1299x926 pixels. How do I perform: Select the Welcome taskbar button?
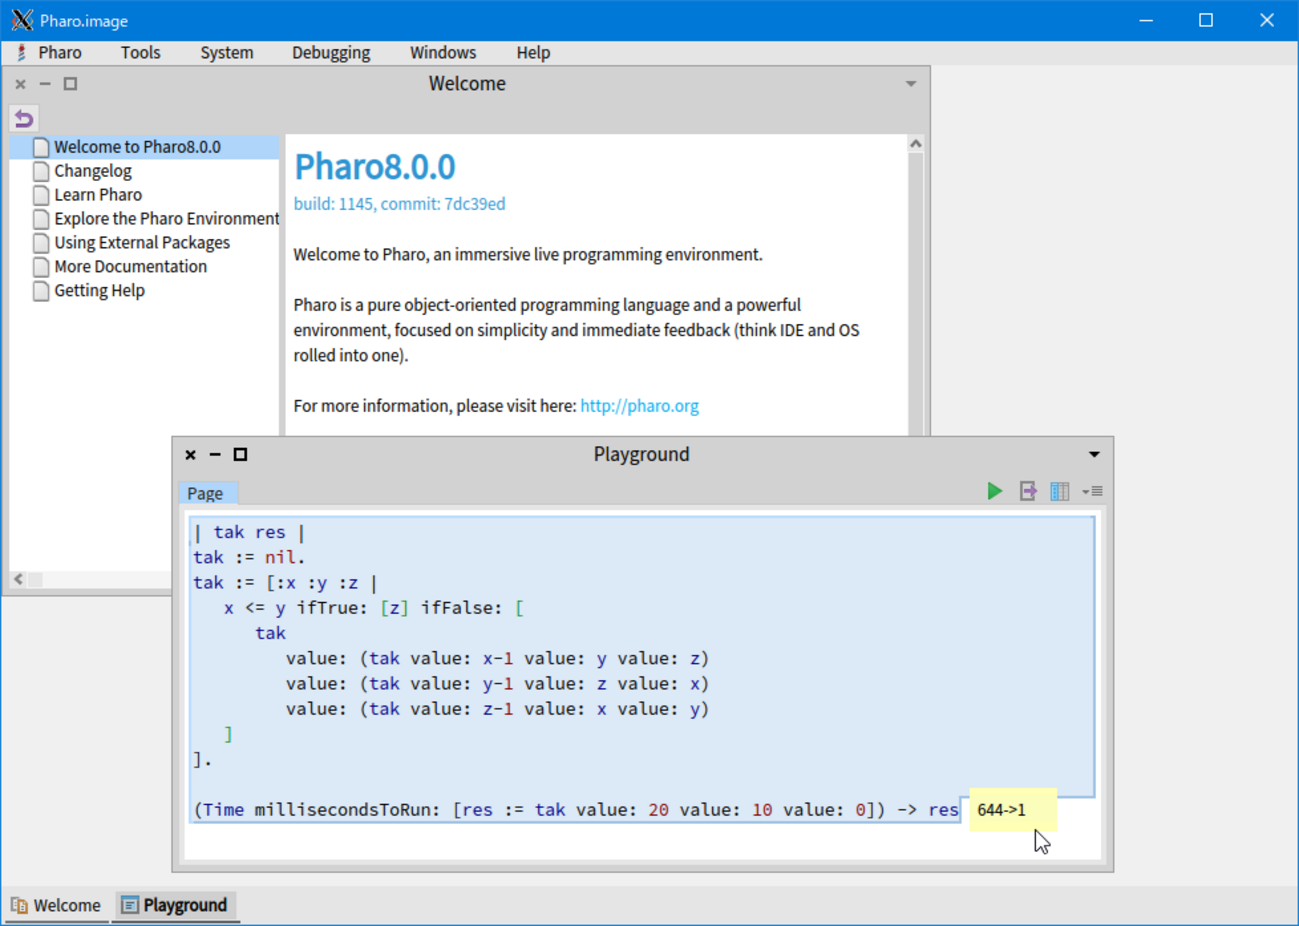56,905
